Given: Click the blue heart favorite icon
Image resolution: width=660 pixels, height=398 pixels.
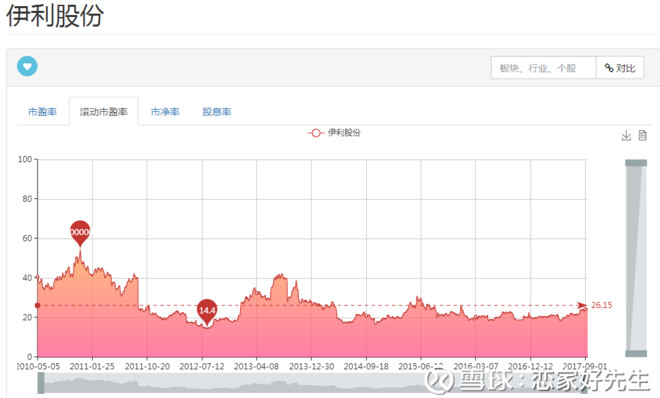Looking at the screenshot, I should [x=27, y=66].
